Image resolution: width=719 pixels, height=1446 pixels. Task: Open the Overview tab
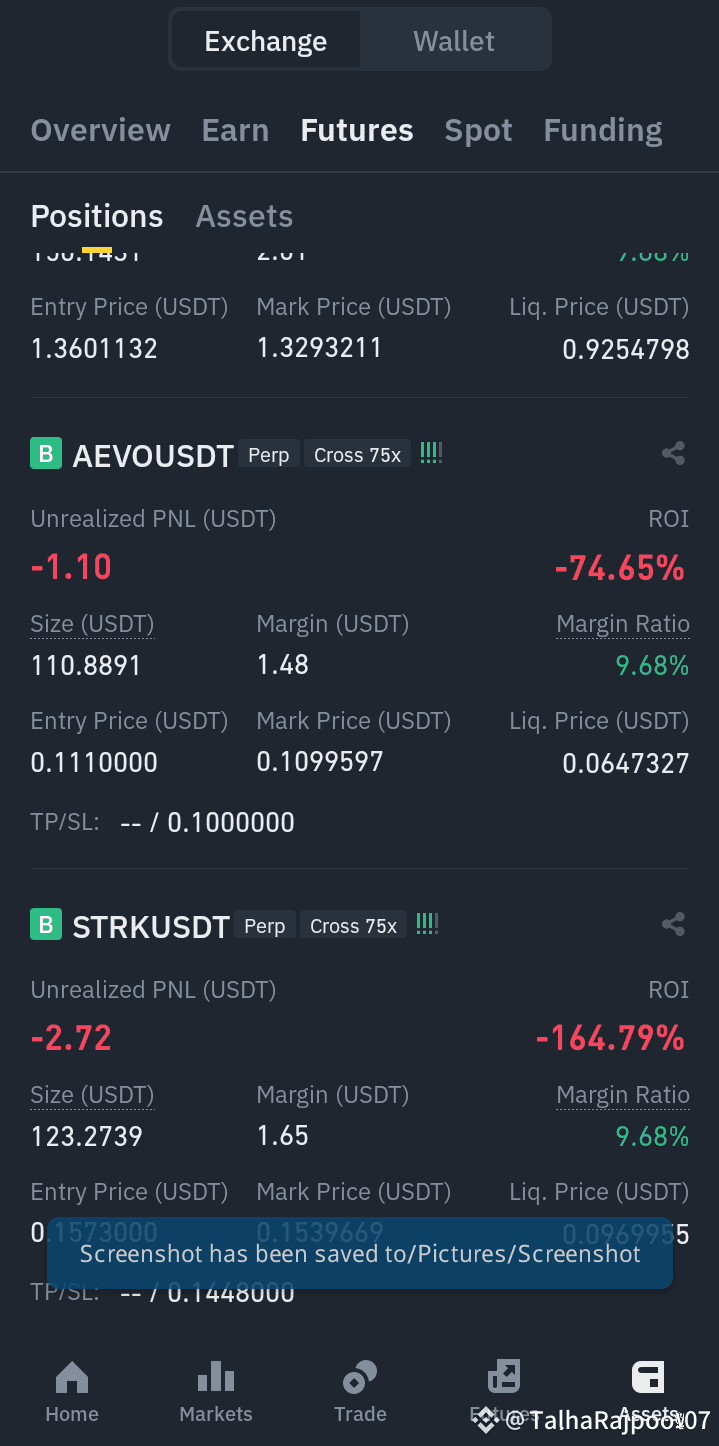coord(100,130)
